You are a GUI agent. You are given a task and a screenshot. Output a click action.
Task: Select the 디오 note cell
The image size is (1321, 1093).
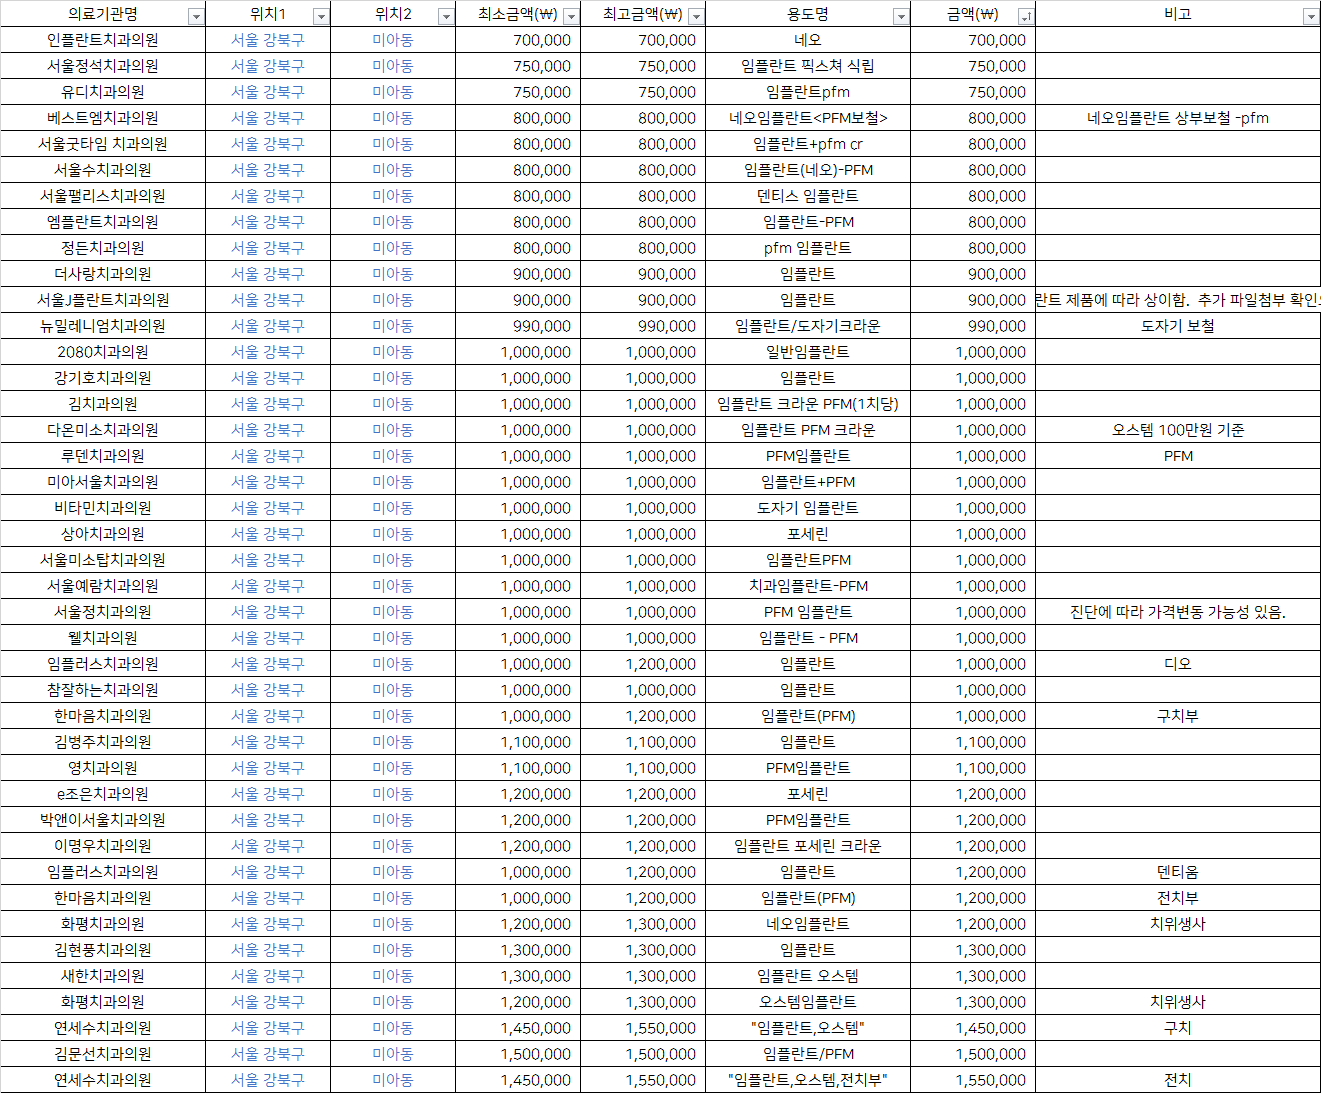1178,664
